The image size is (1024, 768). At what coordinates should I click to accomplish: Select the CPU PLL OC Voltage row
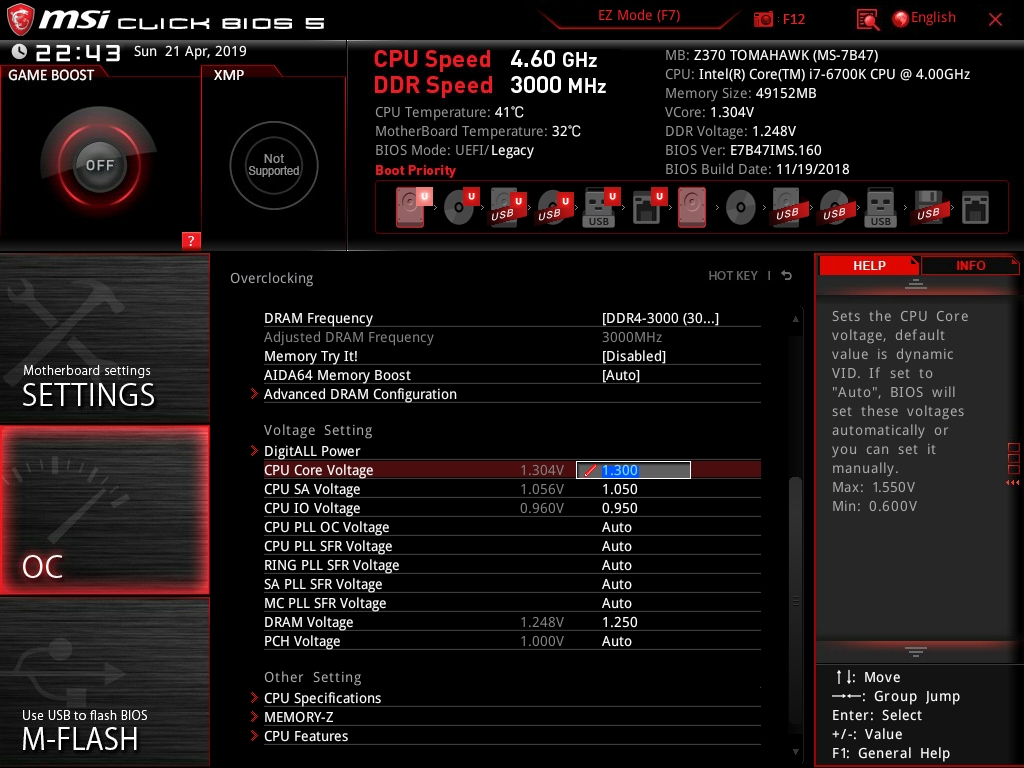(x=512, y=527)
